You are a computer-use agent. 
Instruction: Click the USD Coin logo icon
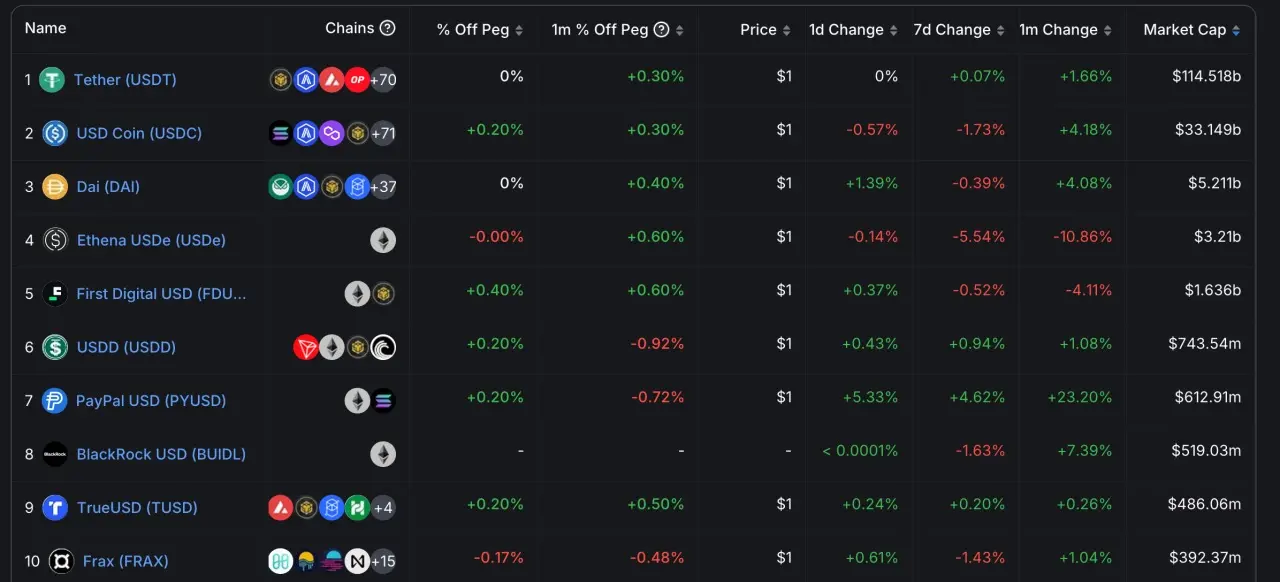[x=55, y=133]
